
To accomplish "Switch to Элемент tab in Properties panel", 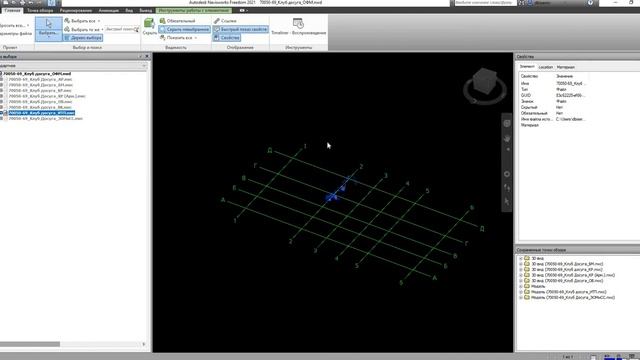I will click(x=527, y=67).
